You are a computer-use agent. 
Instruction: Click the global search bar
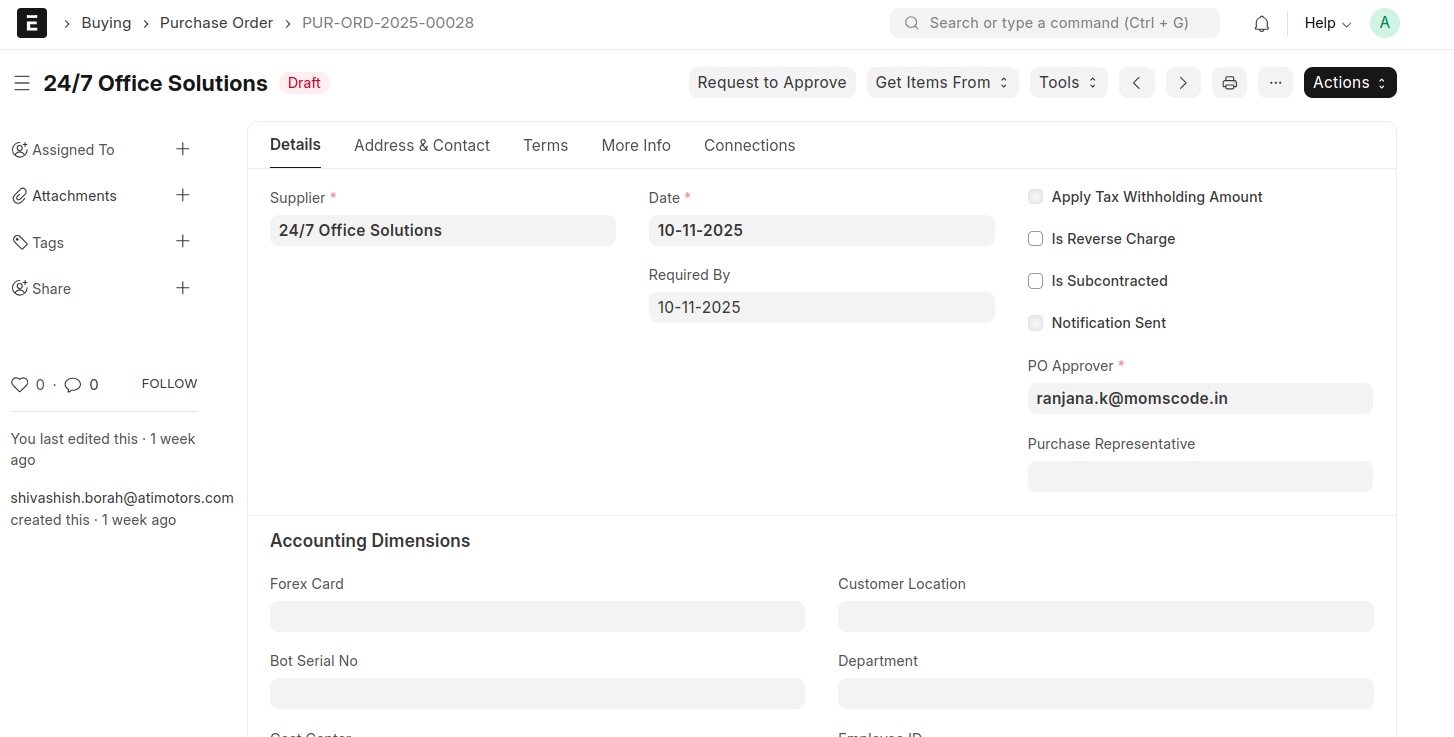pyautogui.click(x=1054, y=22)
